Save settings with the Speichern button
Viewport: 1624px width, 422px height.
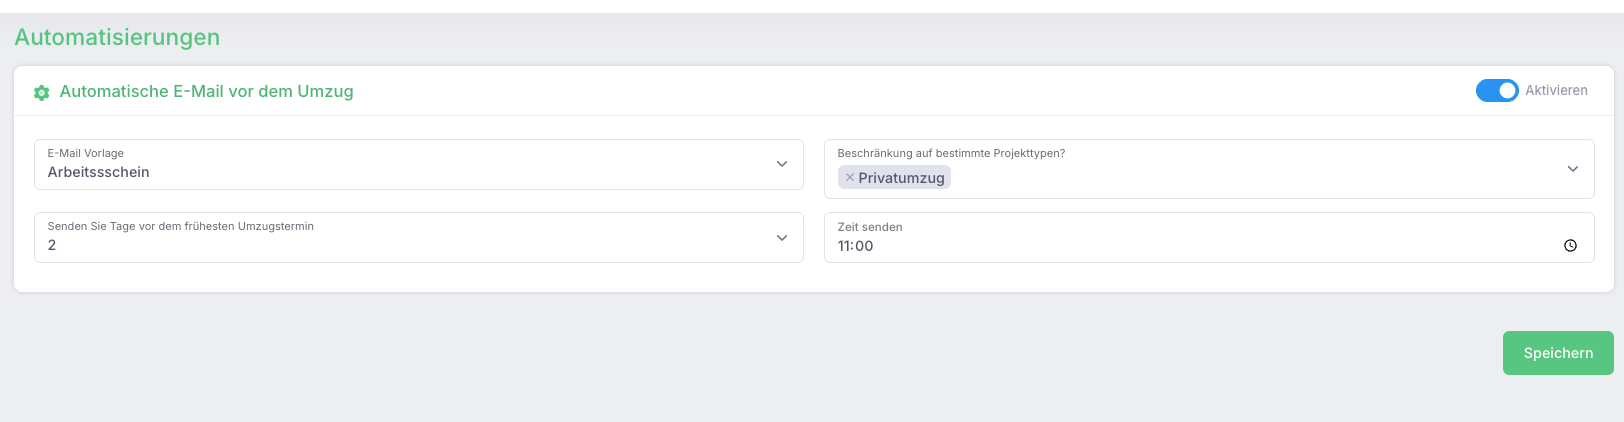(1558, 353)
